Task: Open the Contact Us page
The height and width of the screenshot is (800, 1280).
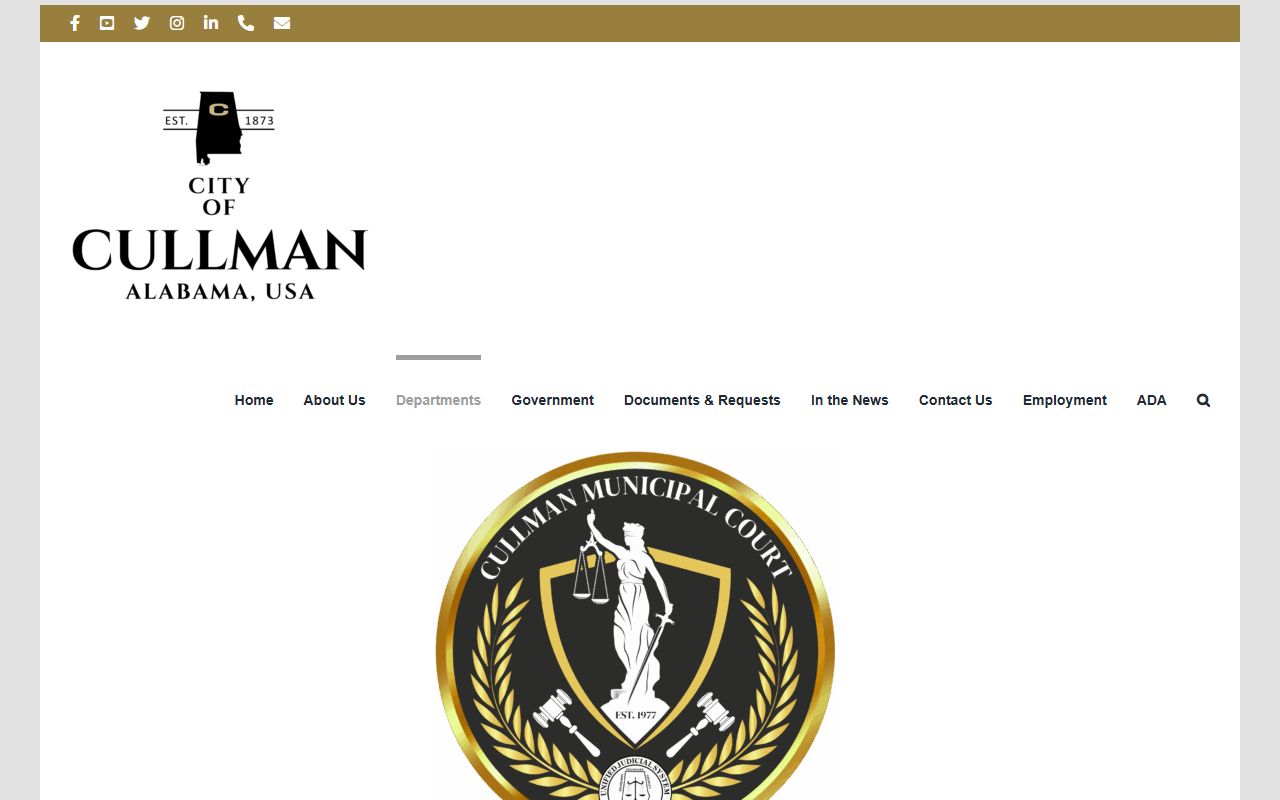Action: (x=955, y=400)
